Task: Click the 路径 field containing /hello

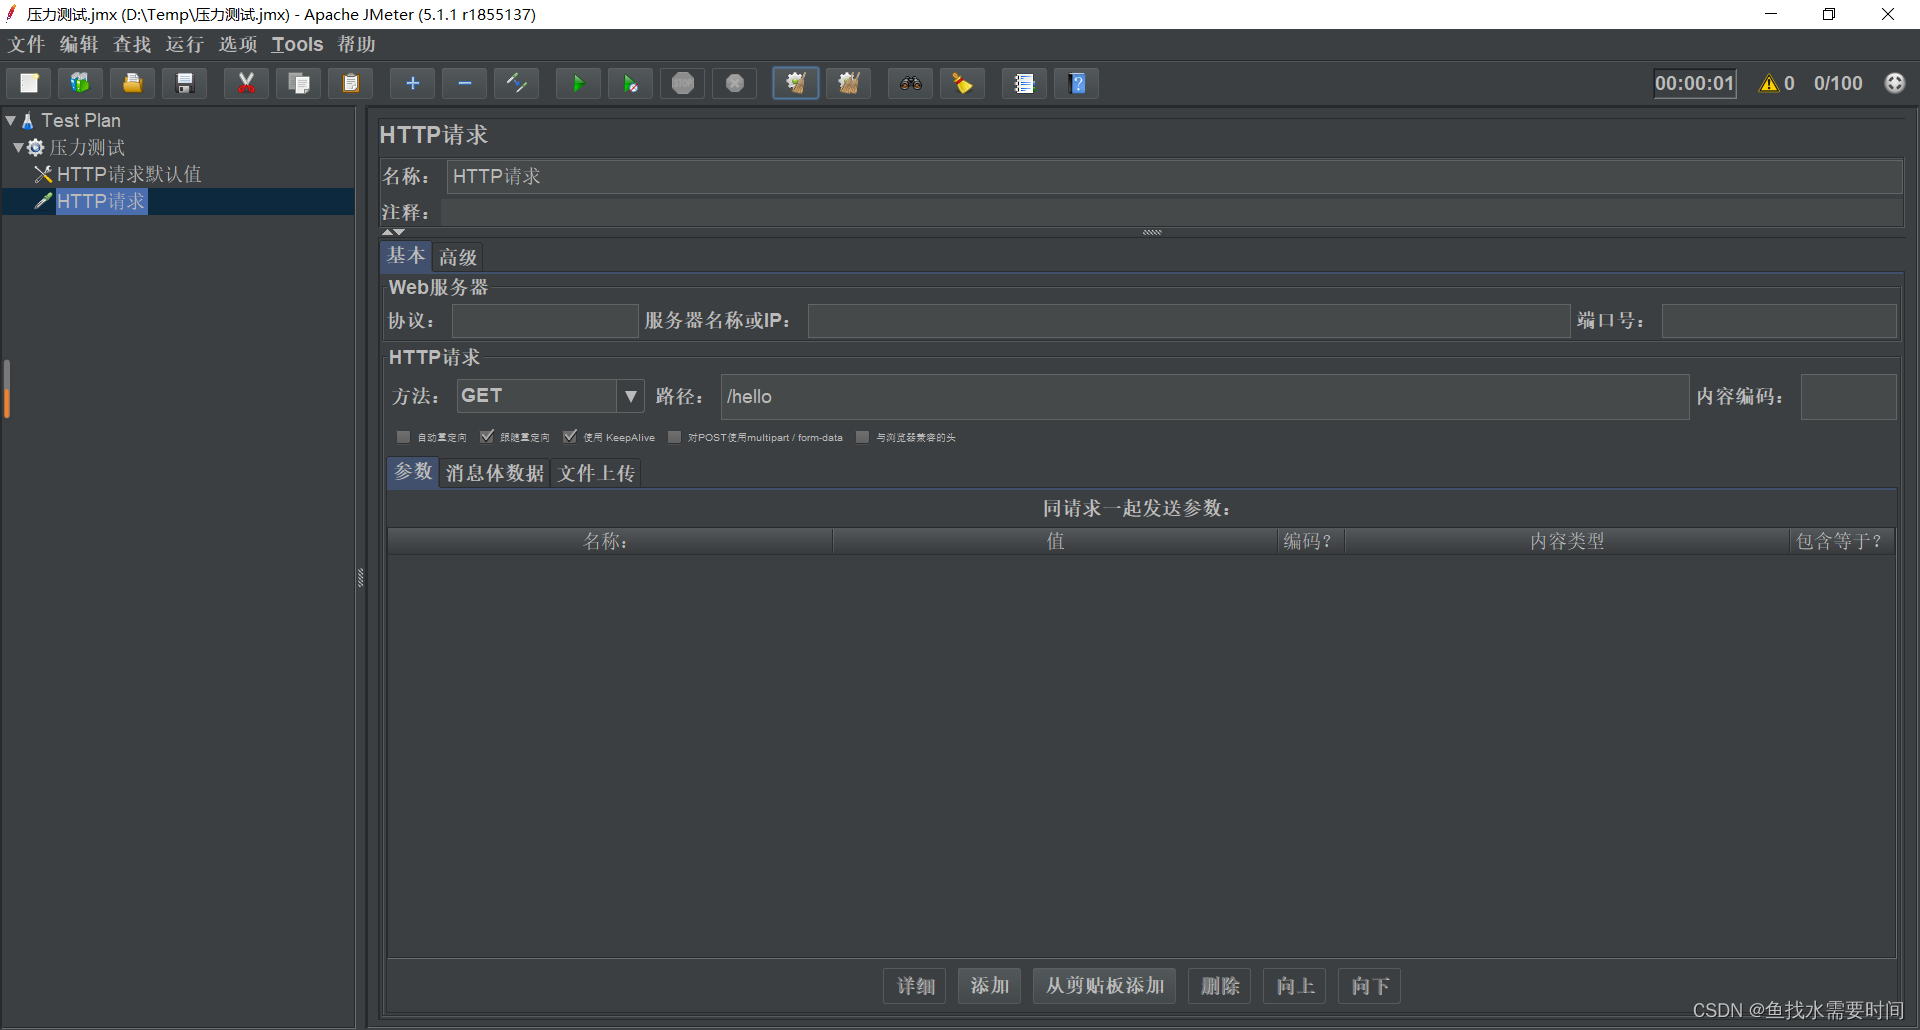Action: tap(1205, 397)
